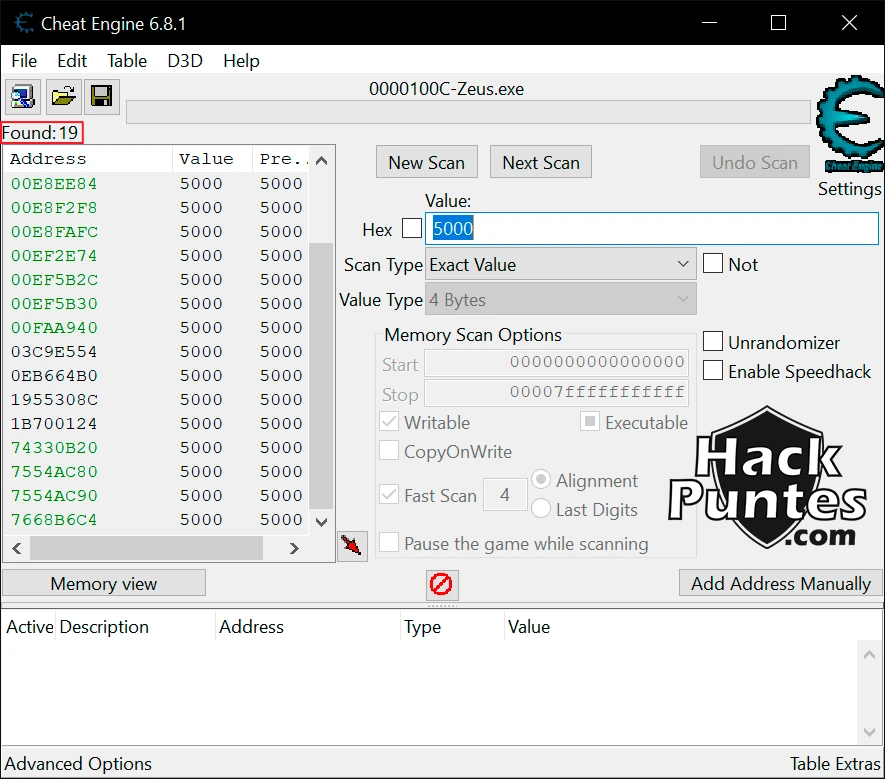Viewport: 885px width, 779px height.
Task: Click the save floppy disk icon
Action: pyautogui.click(x=102, y=97)
